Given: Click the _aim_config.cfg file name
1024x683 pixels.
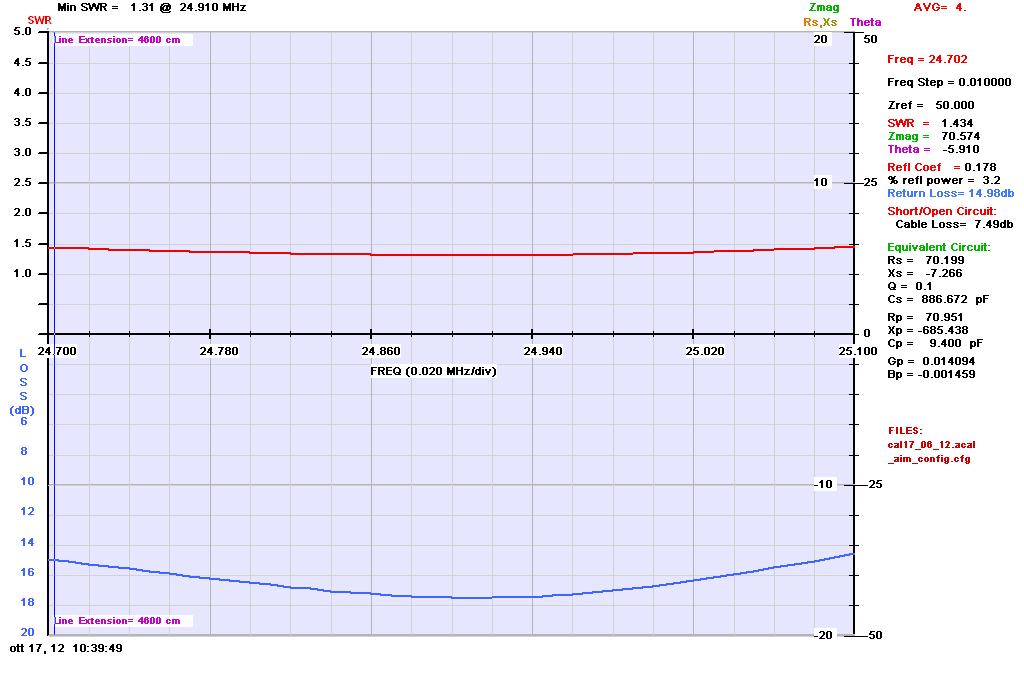Looking at the screenshot, I should [929, 459].
